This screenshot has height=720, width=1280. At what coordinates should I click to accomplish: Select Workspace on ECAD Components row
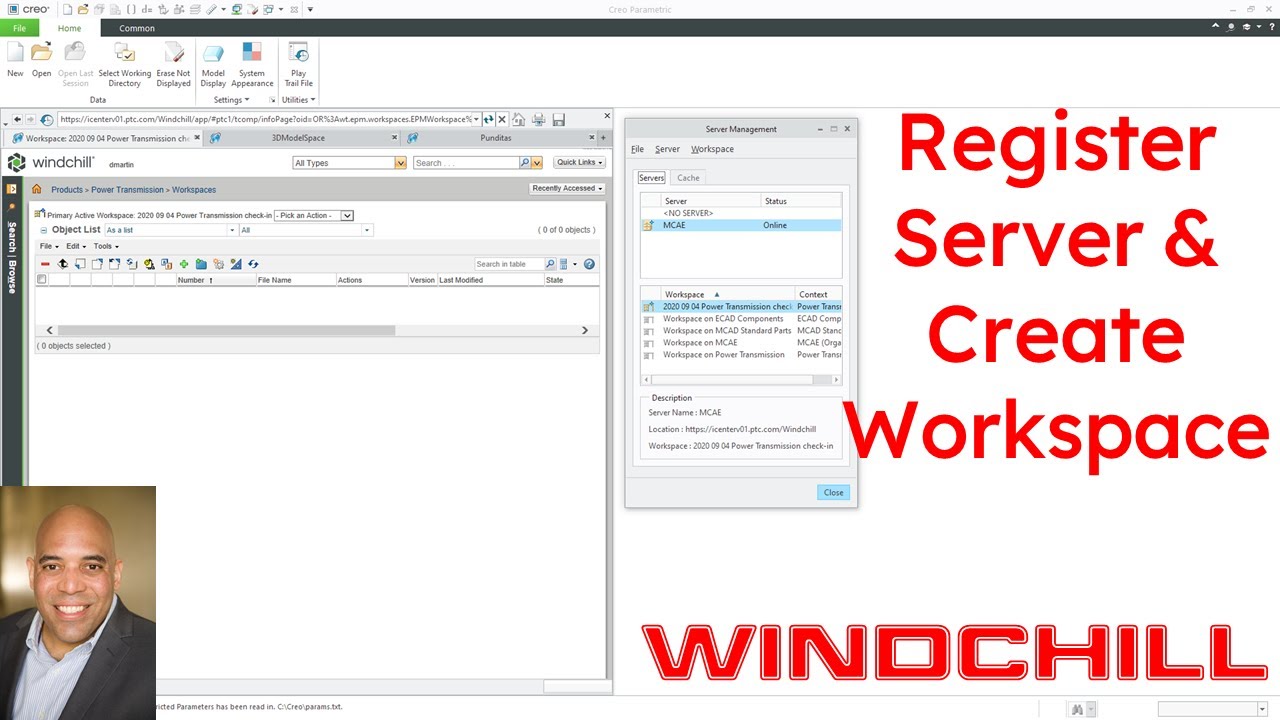(x=741, y=318)
